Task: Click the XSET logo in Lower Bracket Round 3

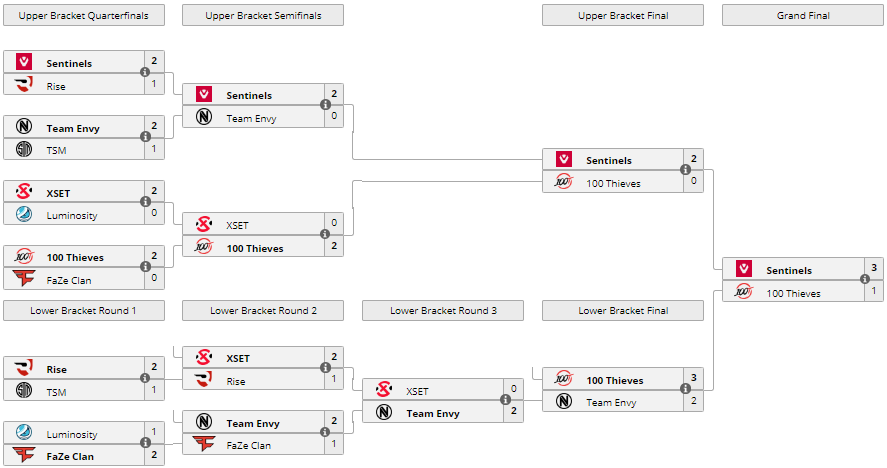Action: (x=384, y=391)
